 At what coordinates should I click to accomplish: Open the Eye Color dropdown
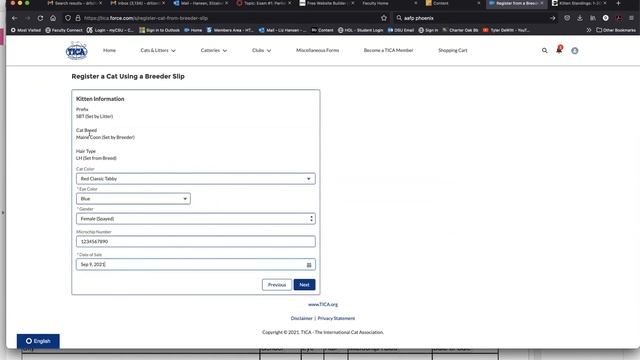pyautogui.click(x=133, y=199)
